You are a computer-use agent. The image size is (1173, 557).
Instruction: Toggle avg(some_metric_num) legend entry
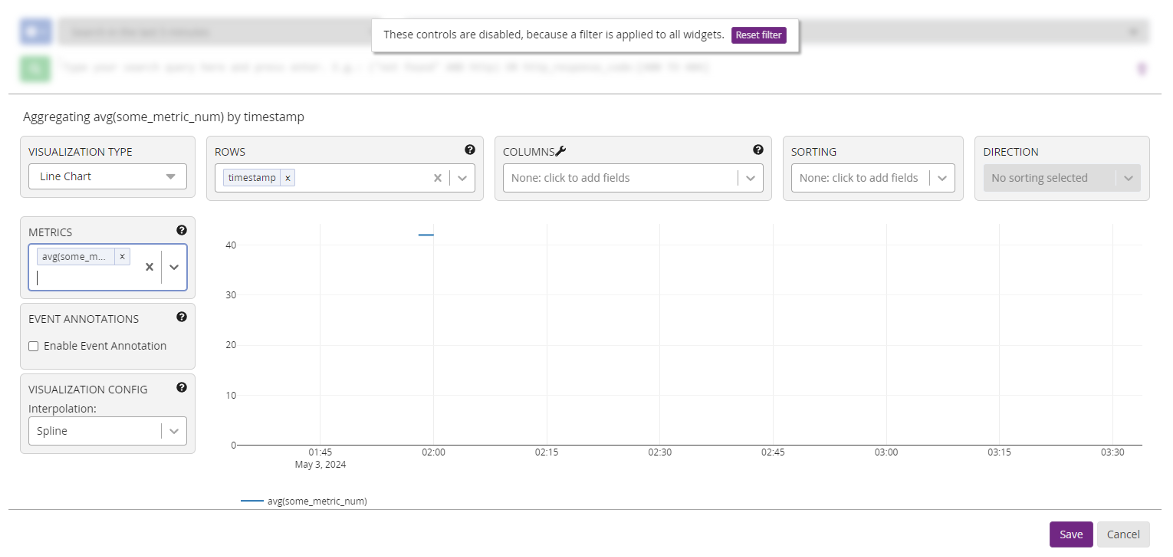[x=304, y=501]
